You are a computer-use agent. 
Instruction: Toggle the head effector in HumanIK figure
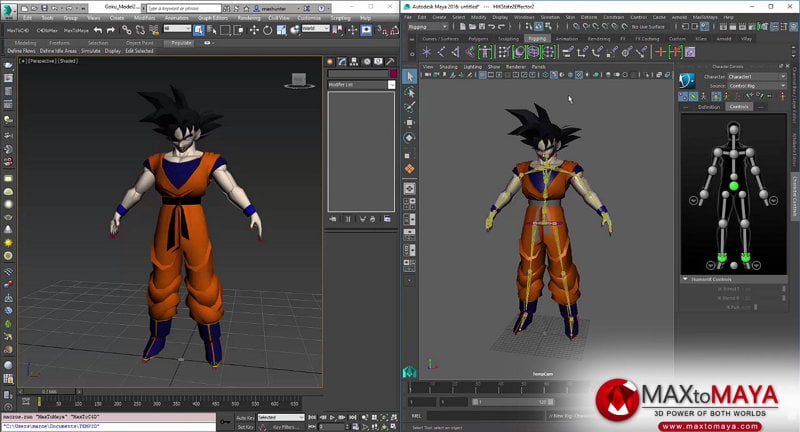tap(734, 130)
